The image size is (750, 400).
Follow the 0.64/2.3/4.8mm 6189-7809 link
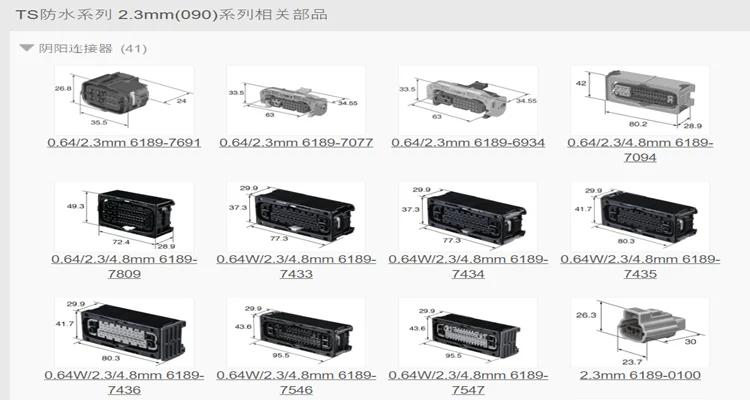click(124, 267)
